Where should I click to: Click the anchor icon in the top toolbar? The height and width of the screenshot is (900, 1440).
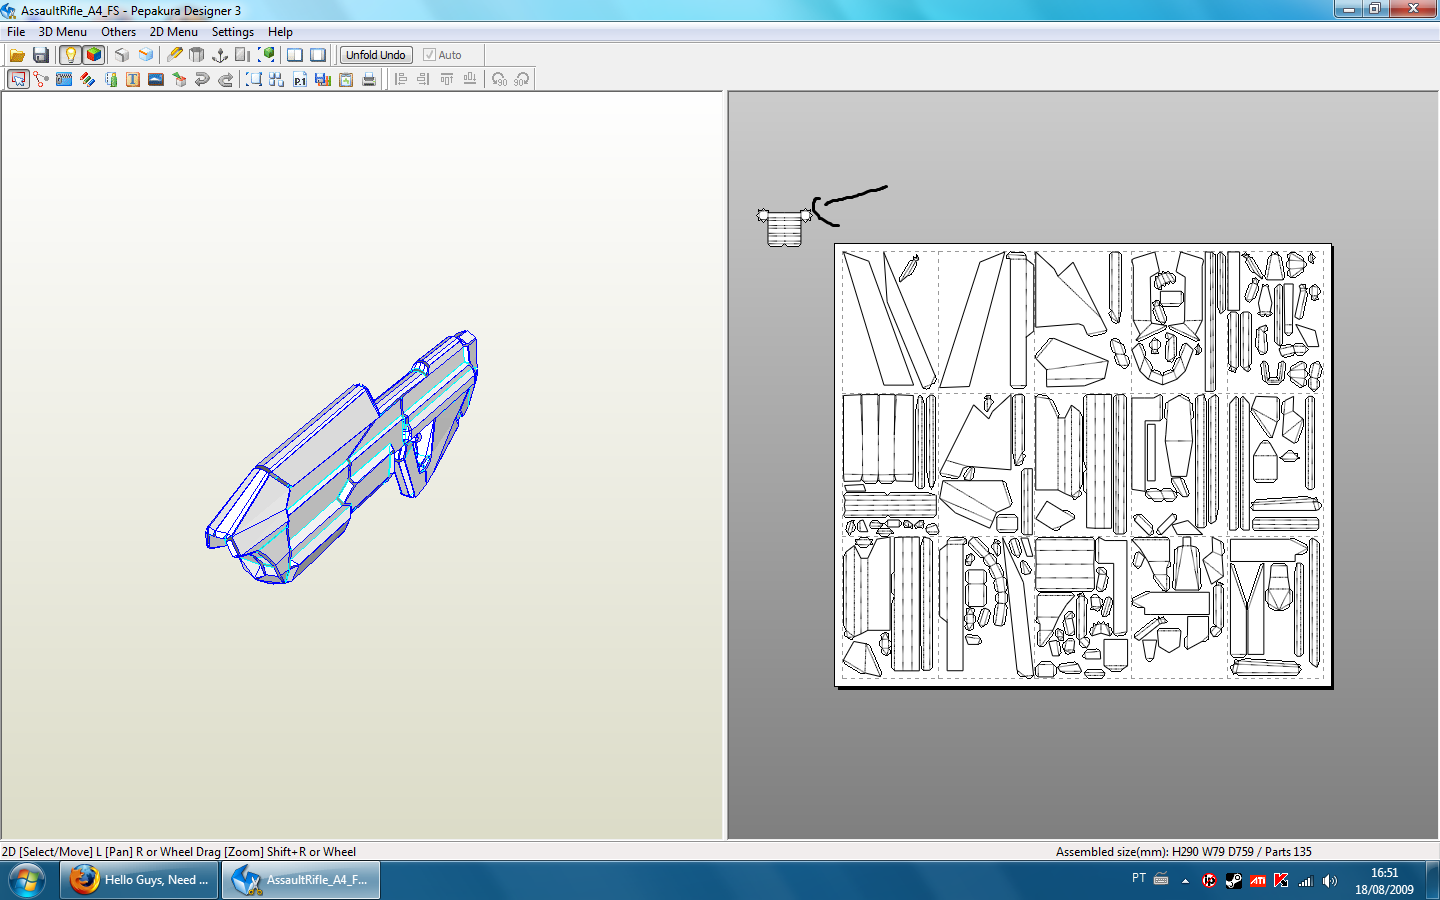click(x=220, y=55)
